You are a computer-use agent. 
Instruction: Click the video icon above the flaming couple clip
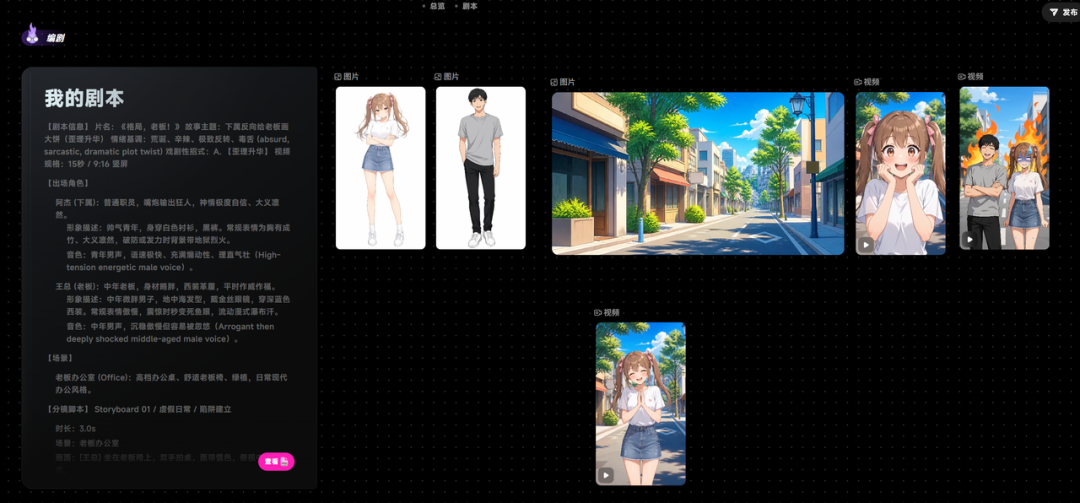[962, 76]
